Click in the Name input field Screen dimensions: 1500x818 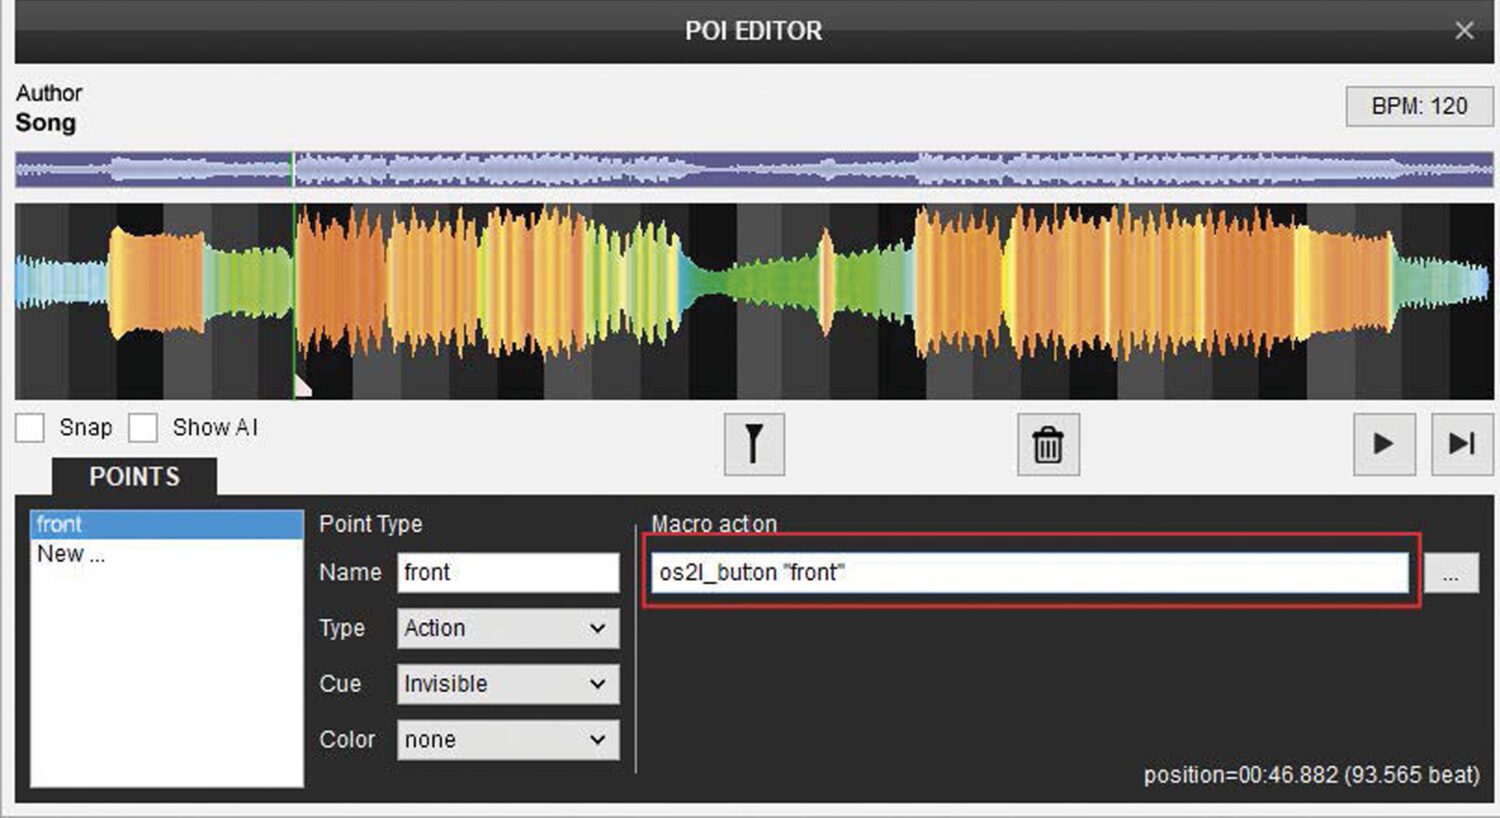[x=508, y=573]
